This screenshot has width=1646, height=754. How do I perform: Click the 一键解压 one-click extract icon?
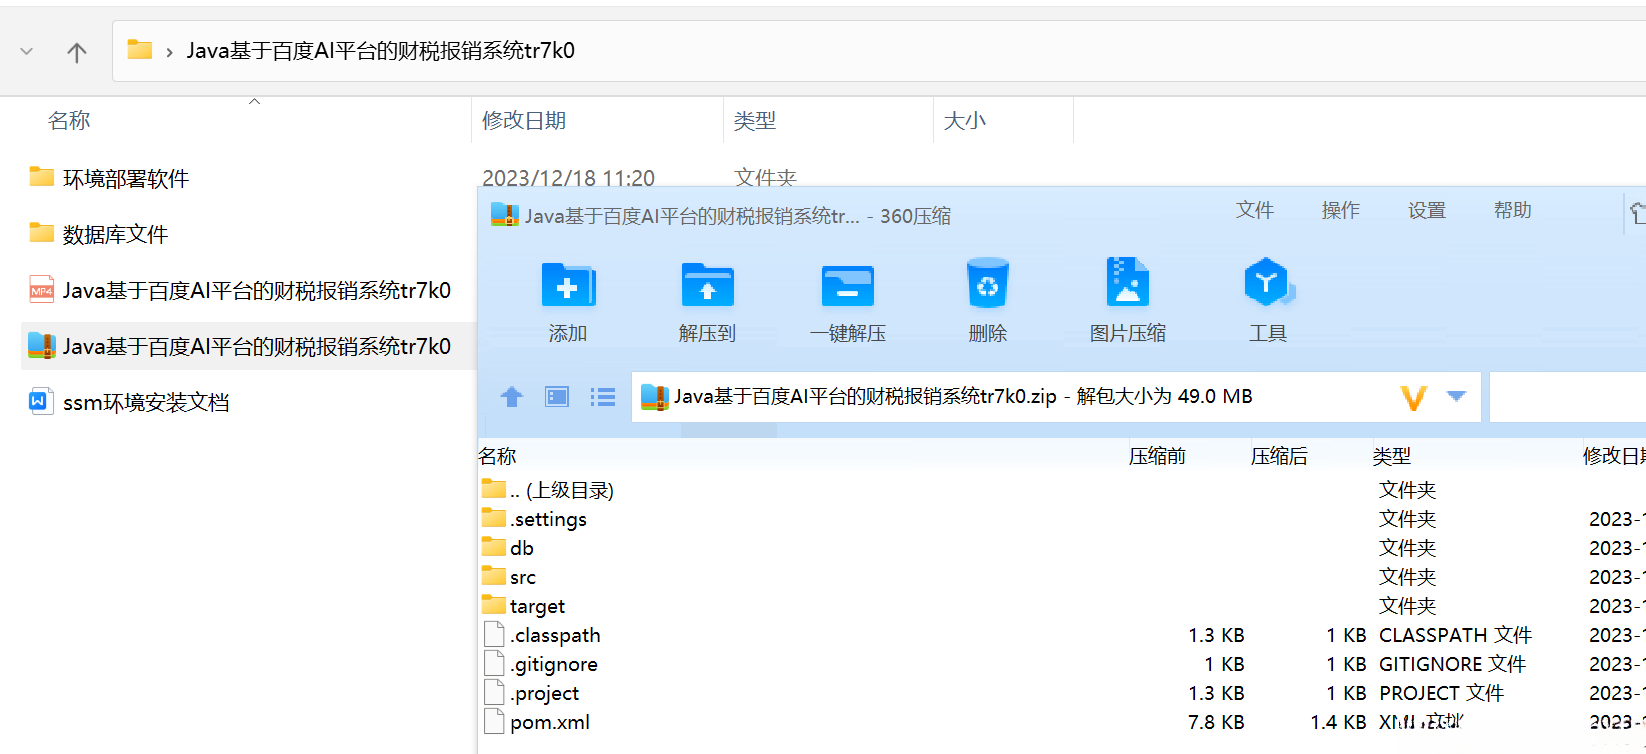[847, 286]
